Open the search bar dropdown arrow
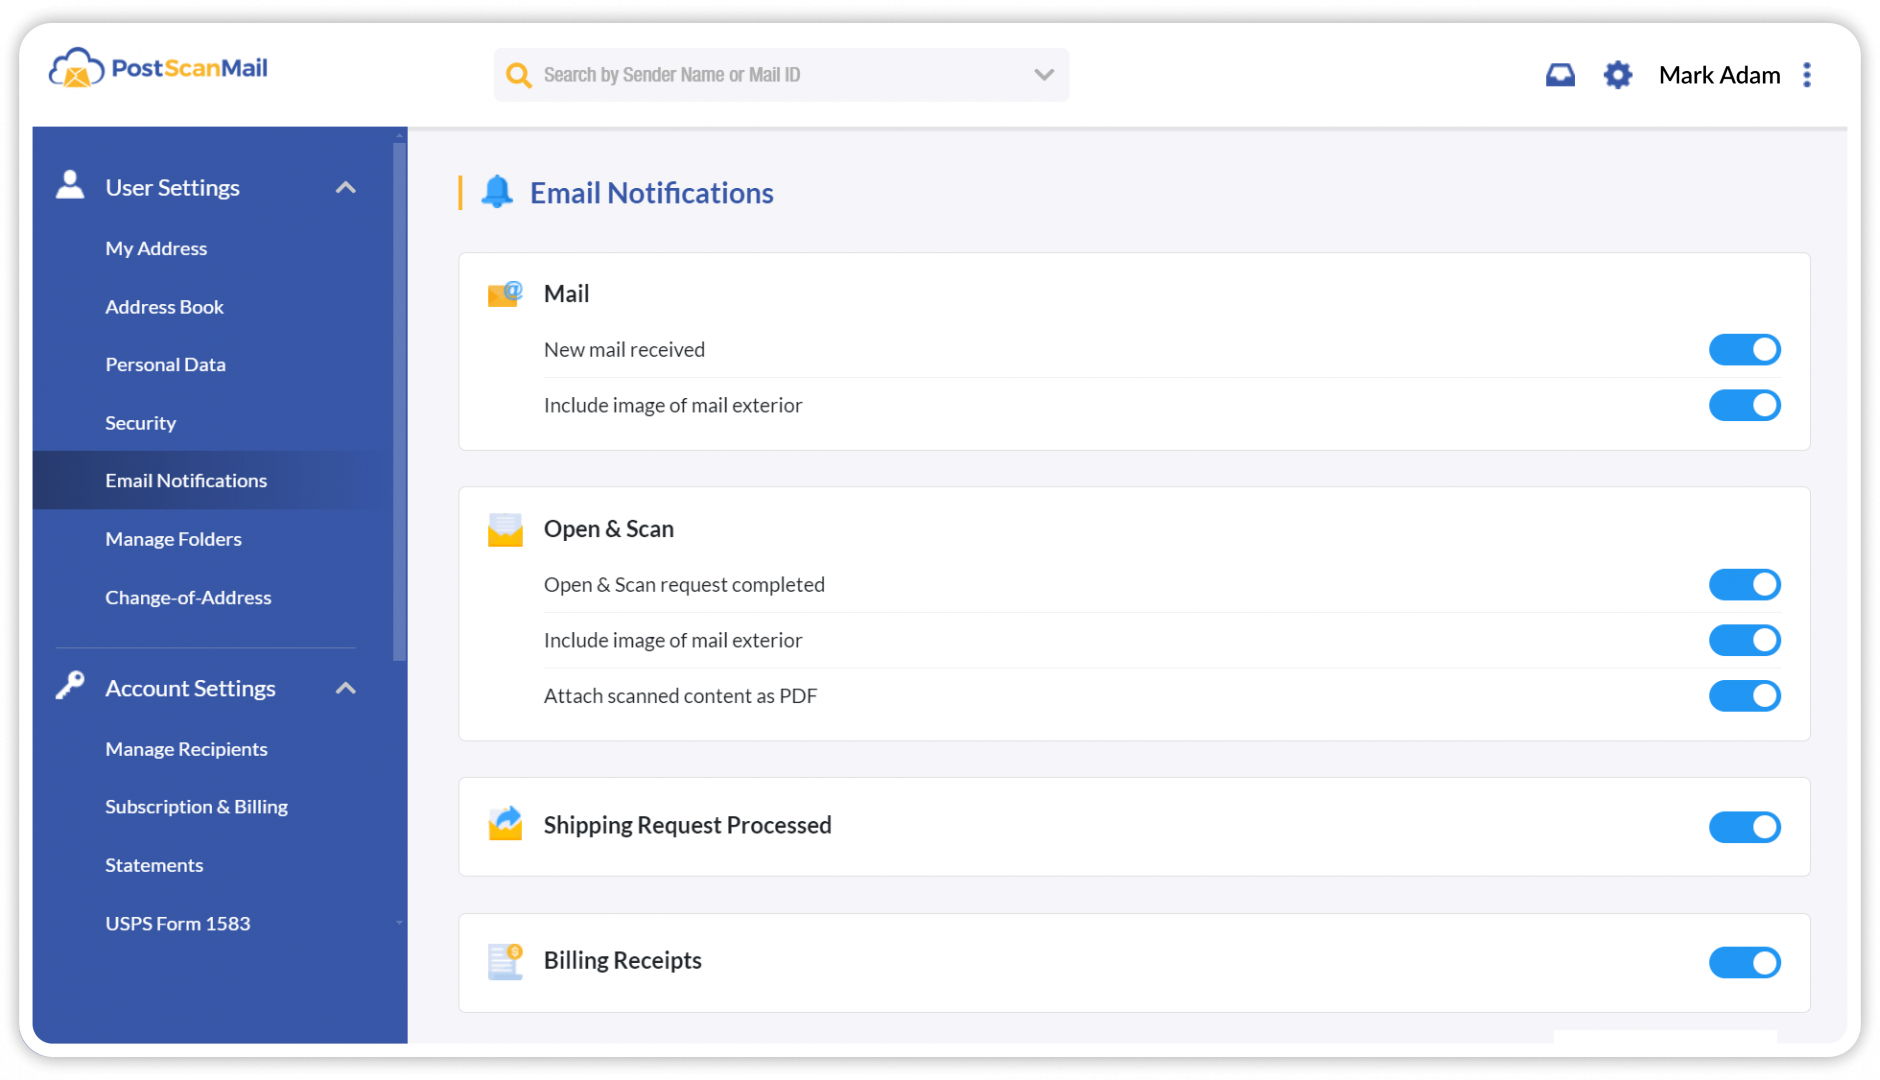This screenshot has width=1880, height=1080. (x=1043, y=74)
